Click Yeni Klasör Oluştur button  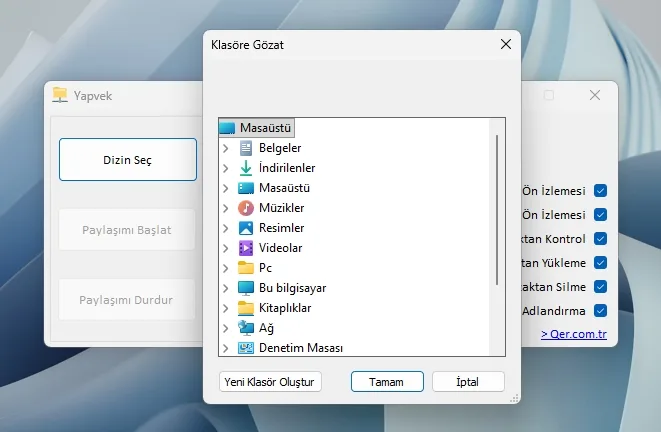(270, 382)
